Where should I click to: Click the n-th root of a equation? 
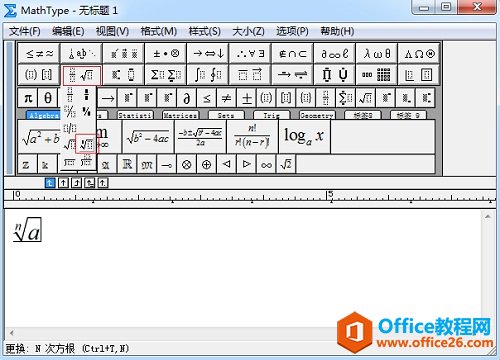[x=27, y=229]
